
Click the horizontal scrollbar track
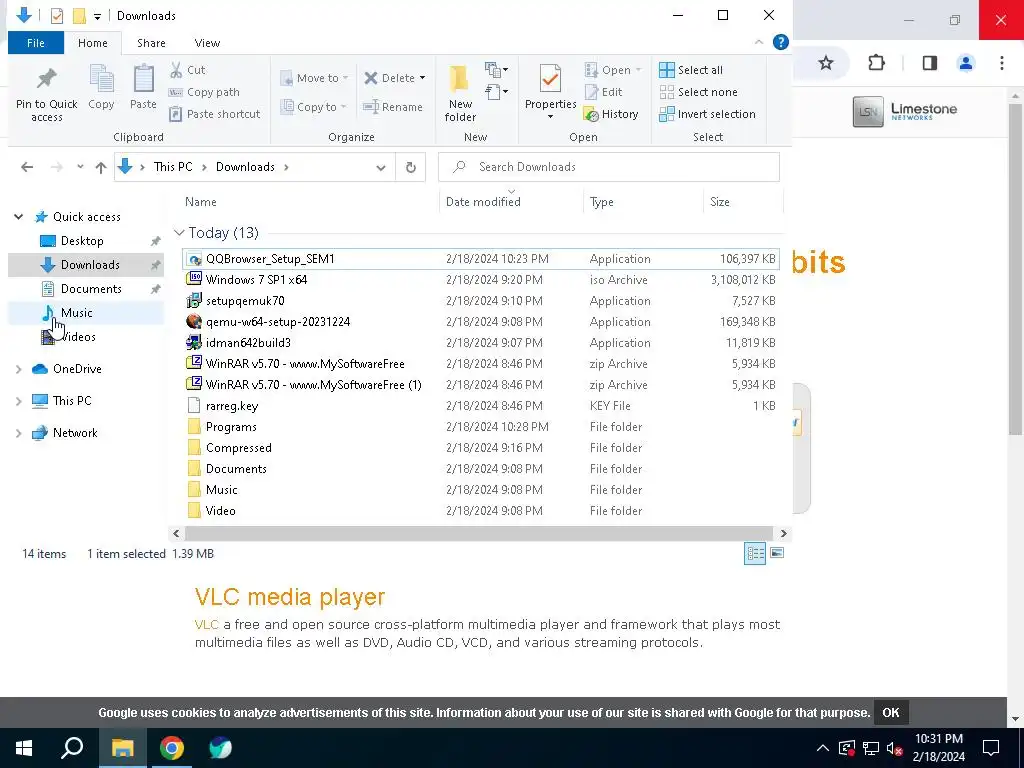pyautogui.click(x=479, y=534)
